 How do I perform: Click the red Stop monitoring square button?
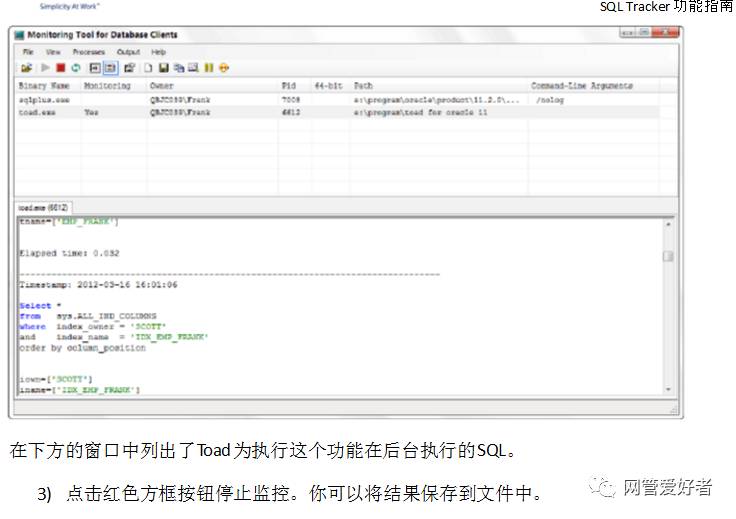[61, 68]
